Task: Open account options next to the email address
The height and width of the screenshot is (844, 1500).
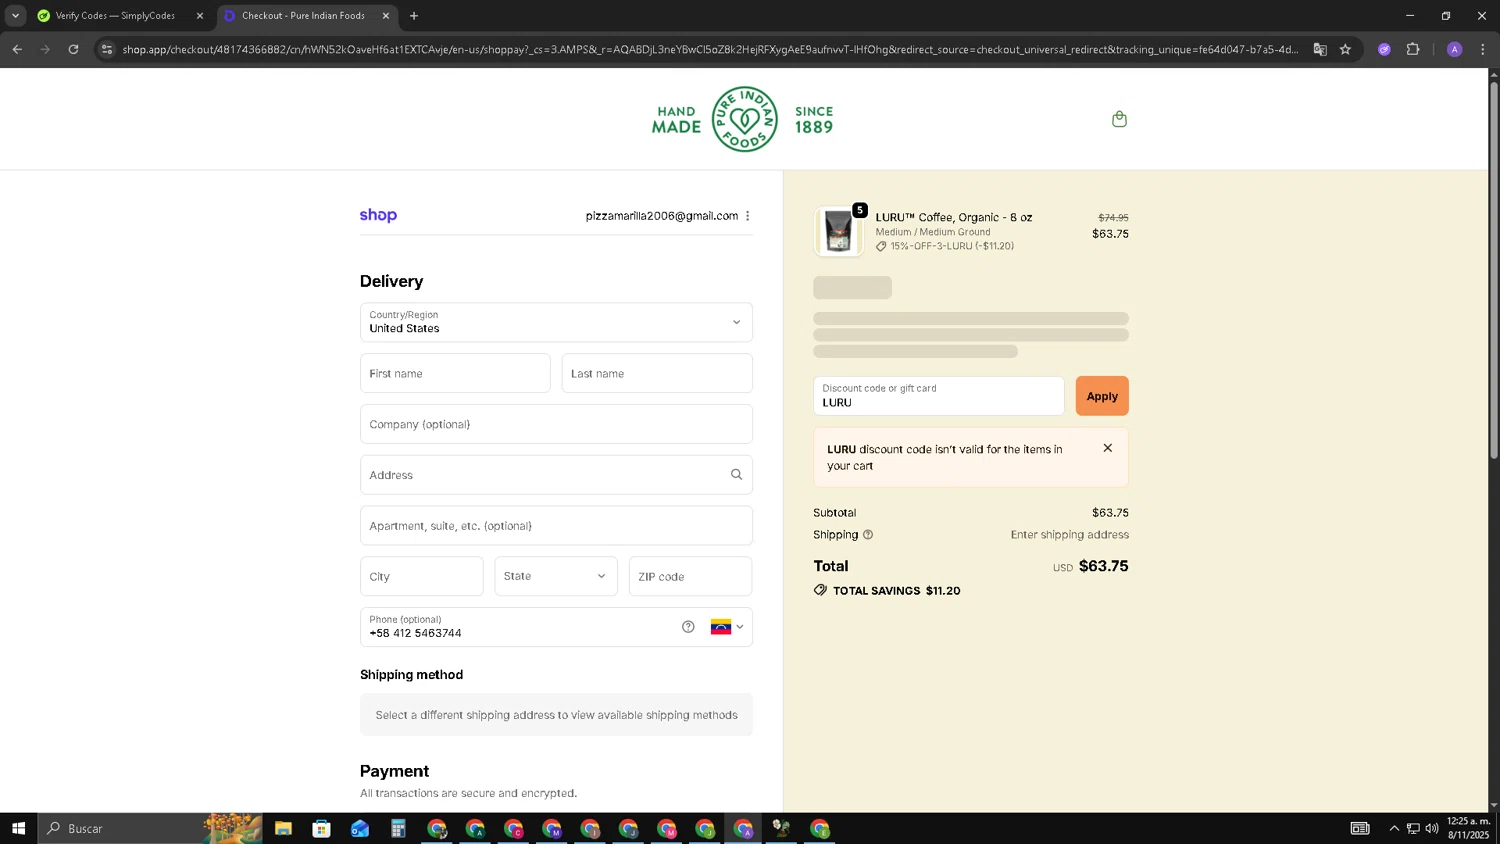Action: pyautogui.click(x=747, y=216)
